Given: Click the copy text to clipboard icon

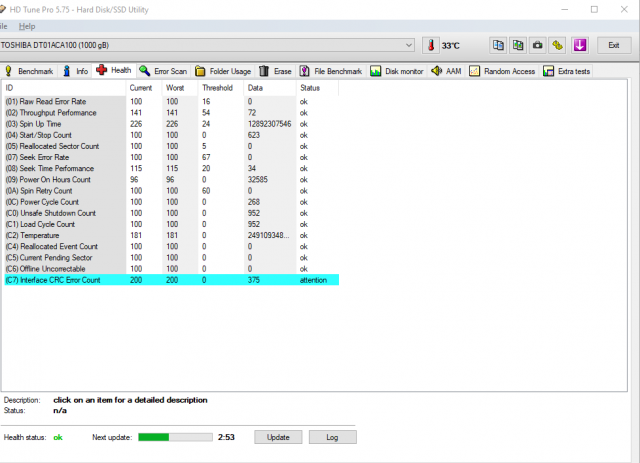Looking at the screenshot, I should 498,45.
